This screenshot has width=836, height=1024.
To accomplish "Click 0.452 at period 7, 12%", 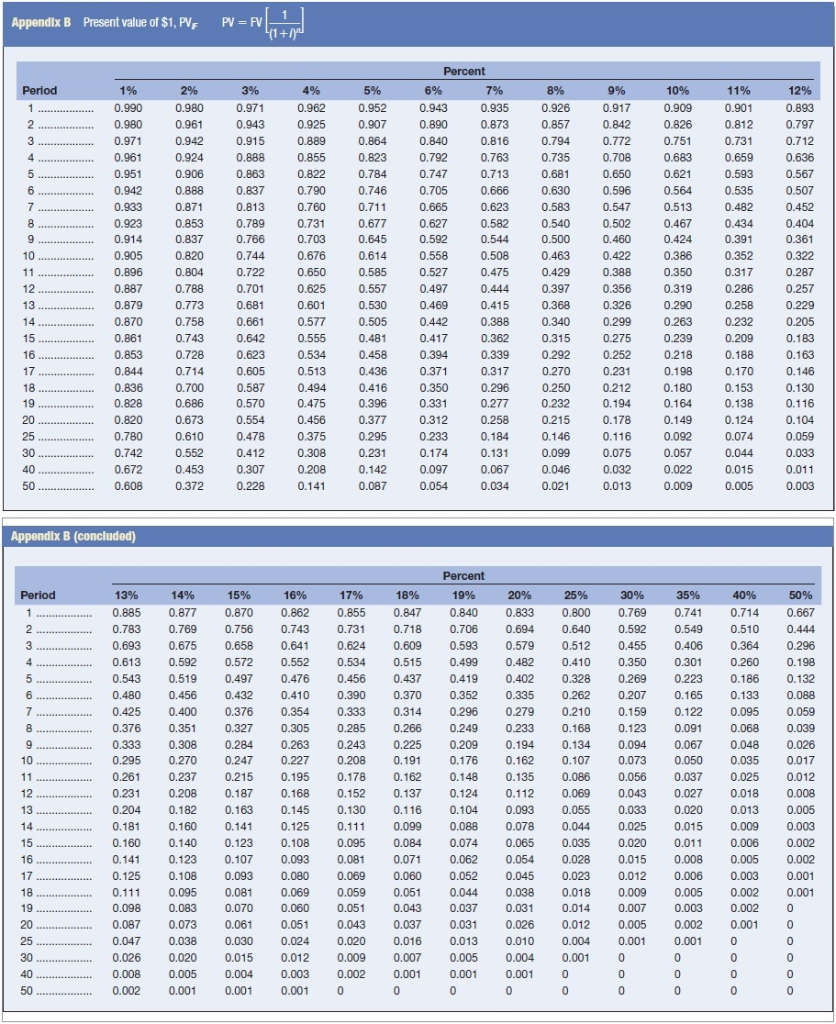I will coord(800,207).
